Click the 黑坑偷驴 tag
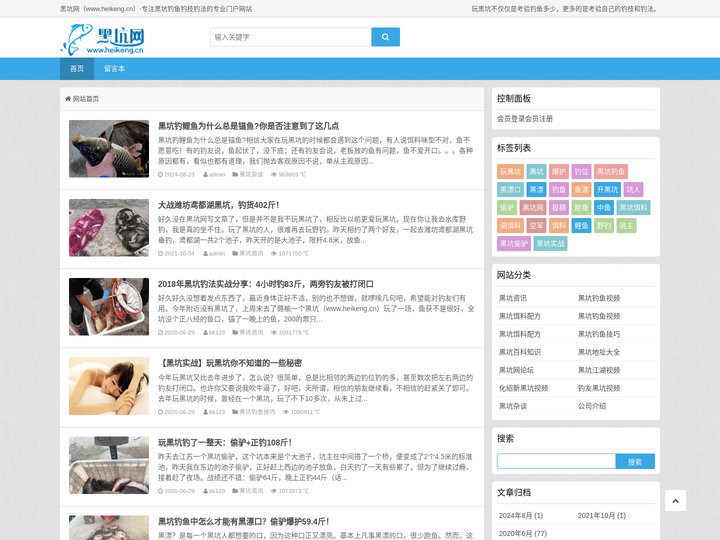This screenshot has height=540, width=720. (x=514, y=243)
